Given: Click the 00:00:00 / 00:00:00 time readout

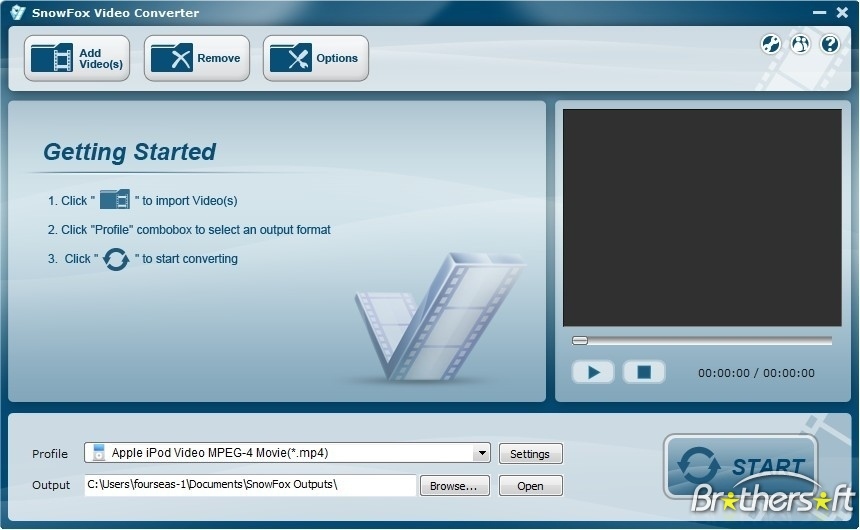Looking at the screenshot, I should pos(756,373).
